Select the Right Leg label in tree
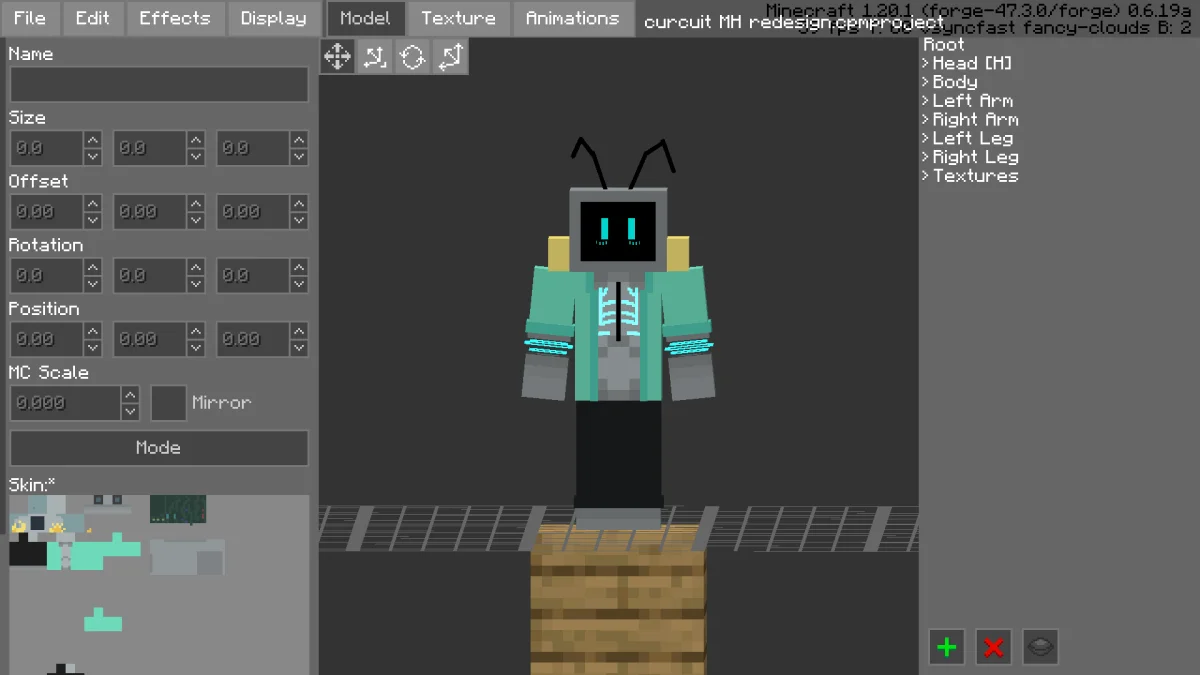The image size is (1200, 675). (976, 157)
